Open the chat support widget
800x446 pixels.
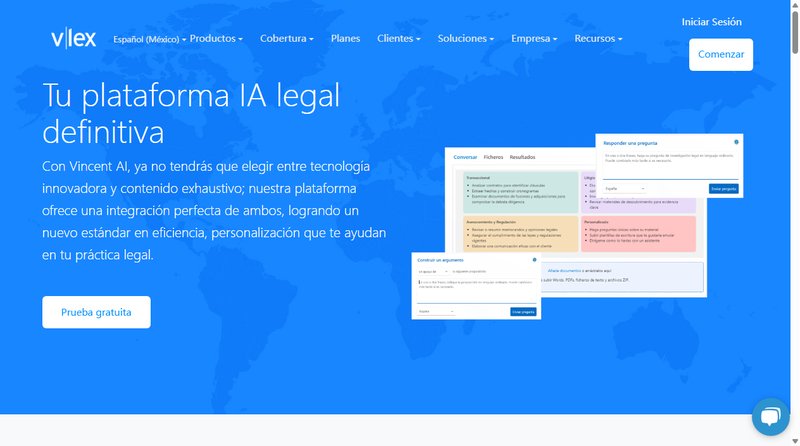(x=770, y=417)
